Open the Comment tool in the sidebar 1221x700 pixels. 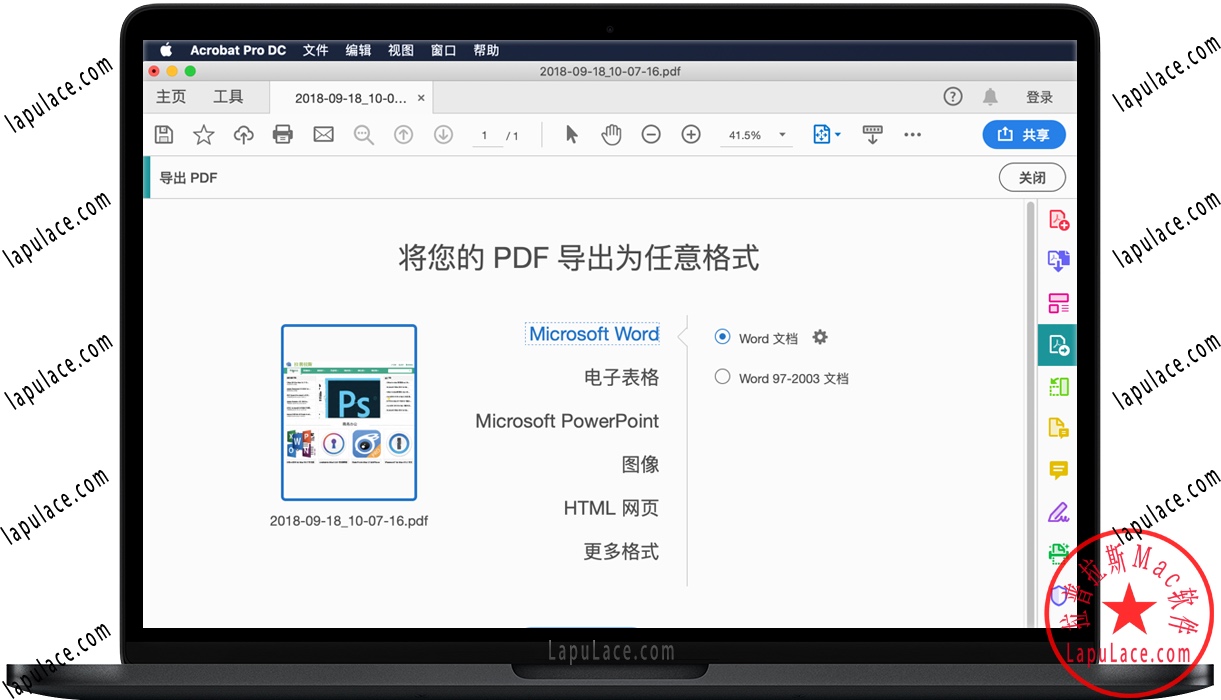click(x=1059, y=470)
